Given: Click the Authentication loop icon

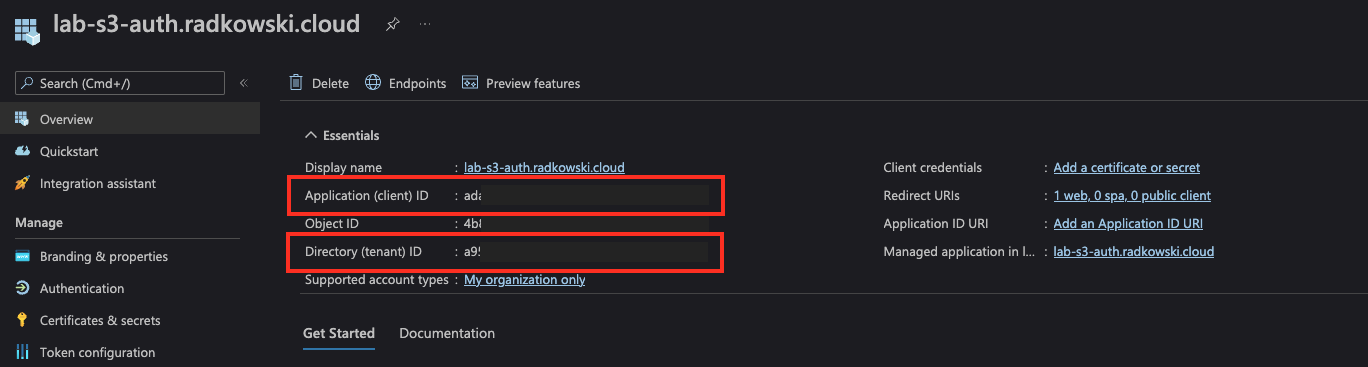Looking at the screenshot, I should [22, 288].
